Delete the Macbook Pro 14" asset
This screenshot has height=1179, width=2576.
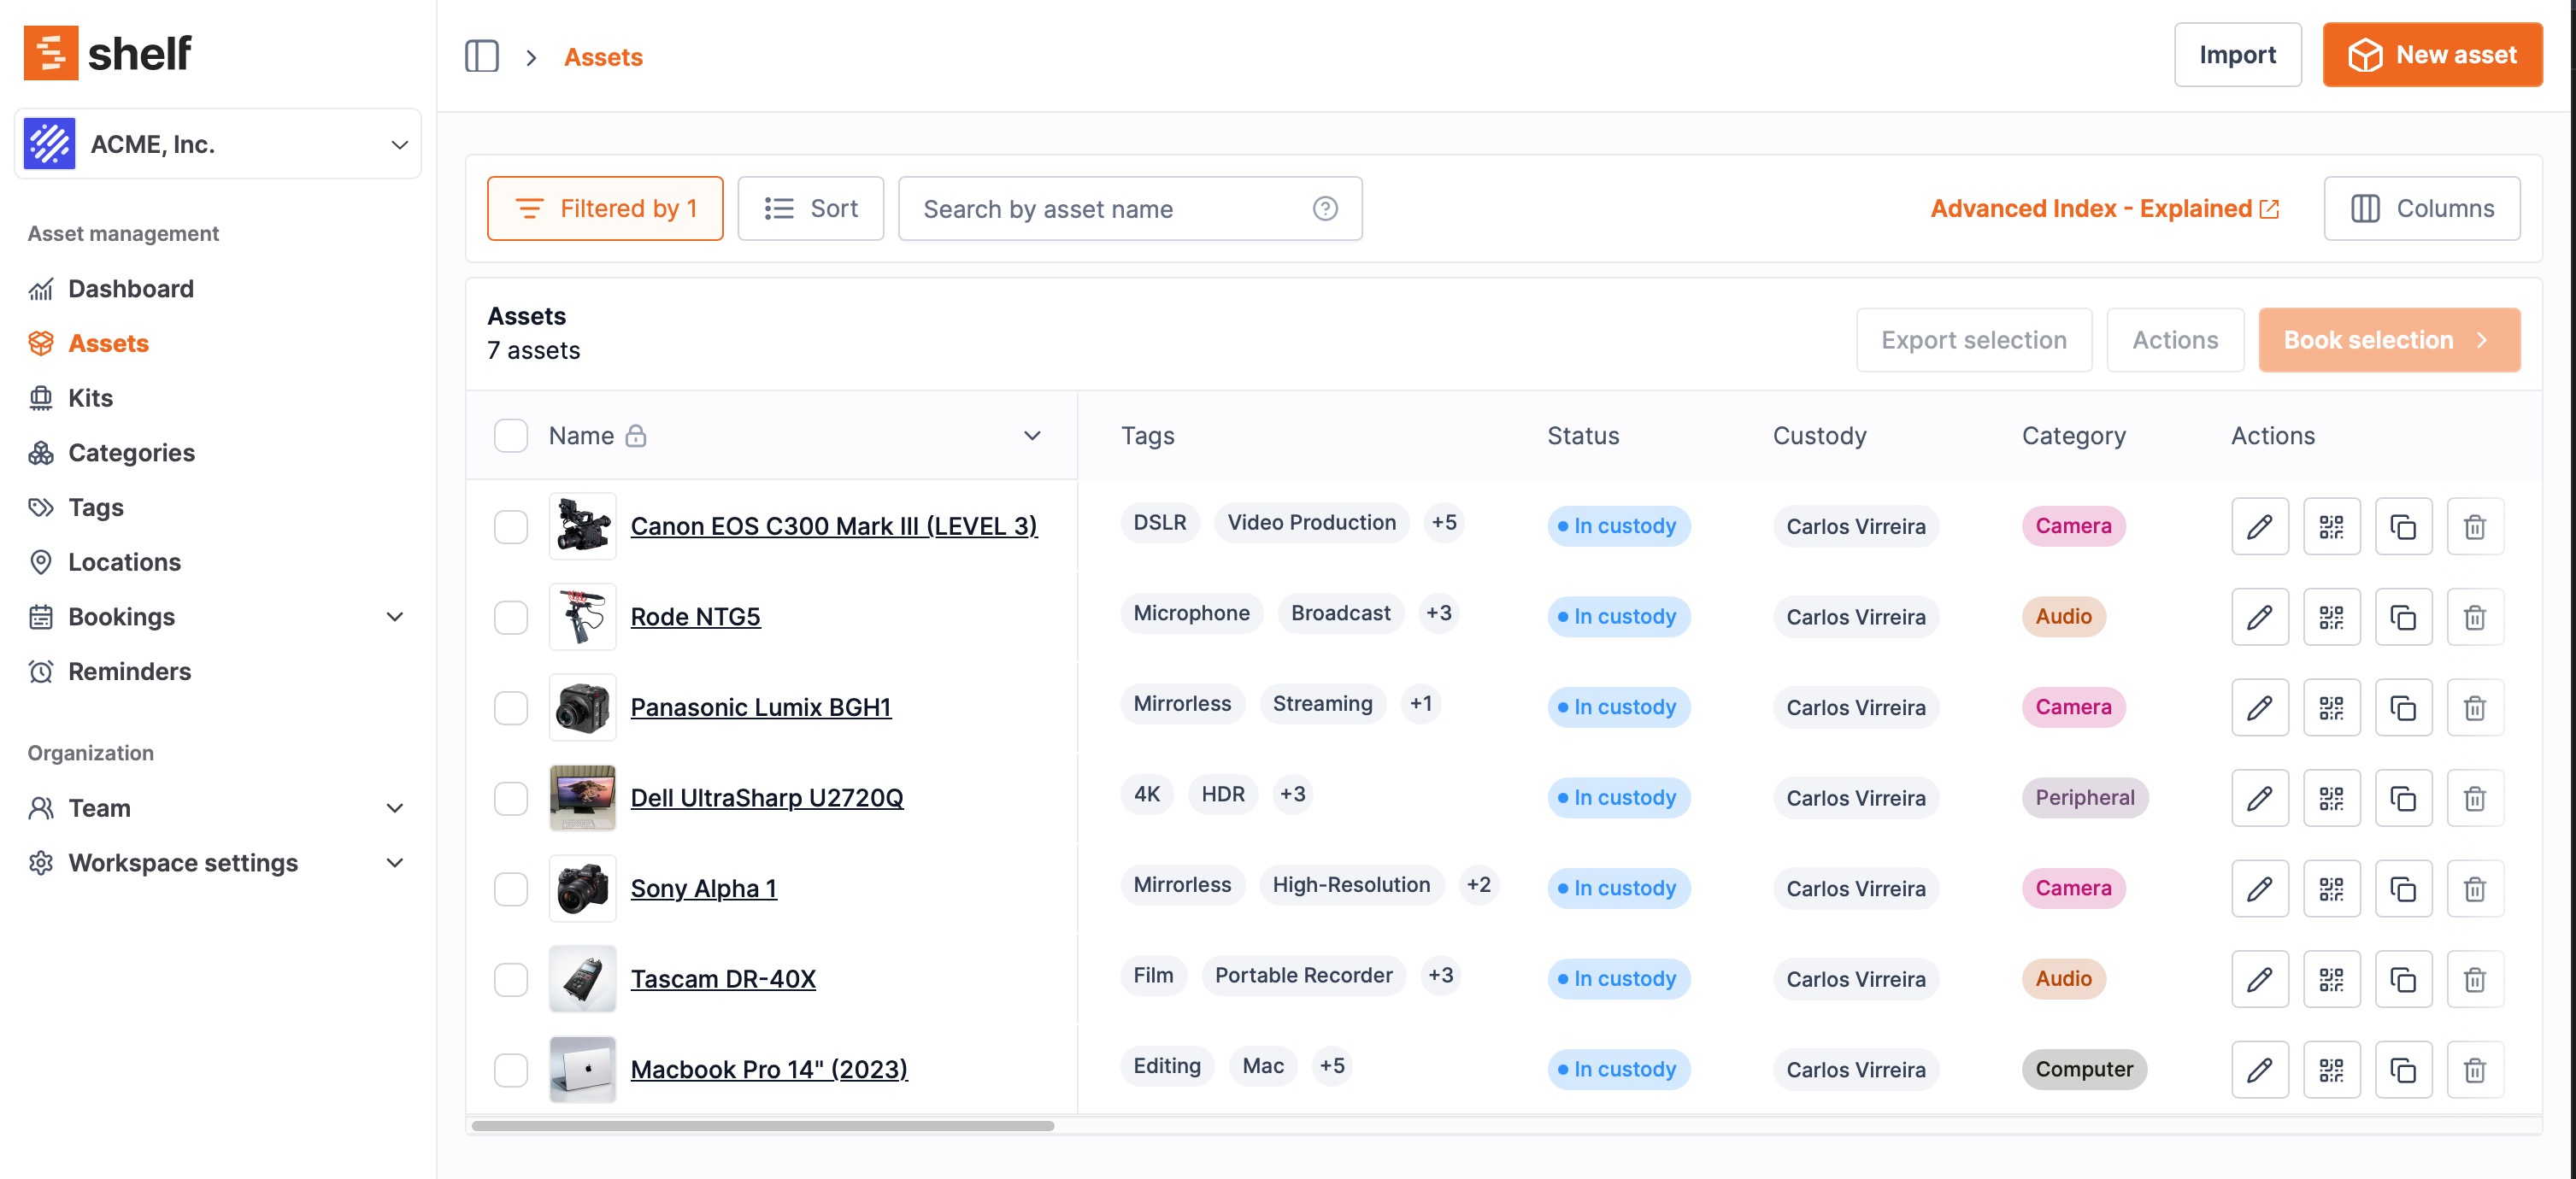[2475, 1070]
